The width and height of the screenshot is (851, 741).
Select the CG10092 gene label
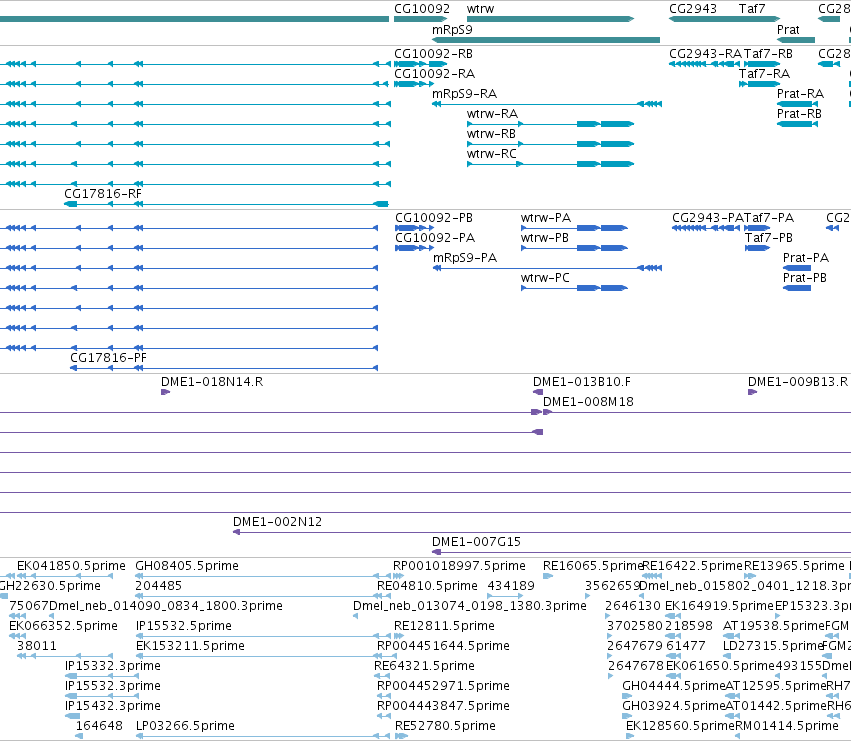422,9
